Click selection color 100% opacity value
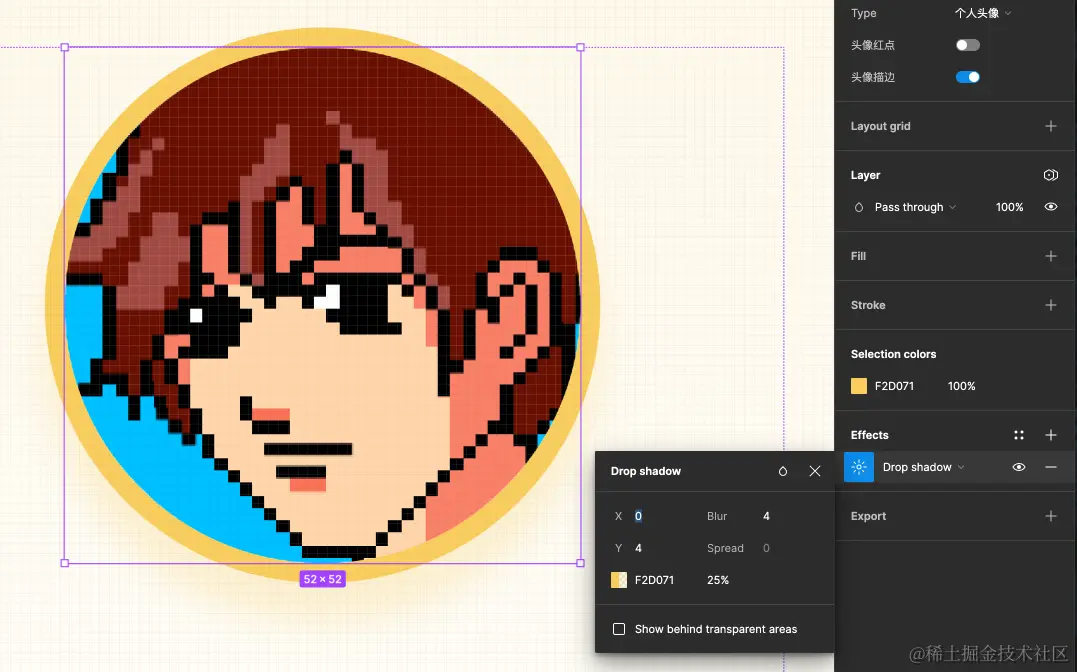 961,386
